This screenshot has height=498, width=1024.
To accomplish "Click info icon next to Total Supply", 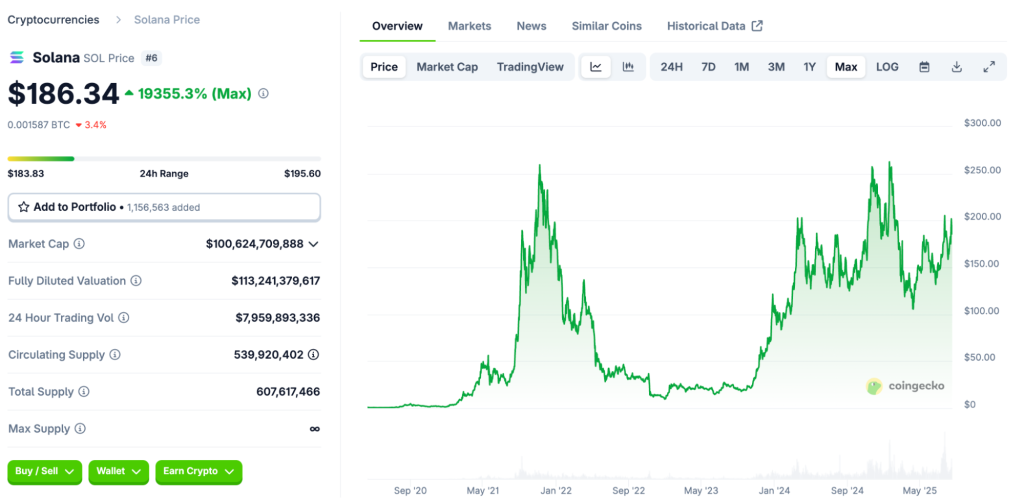I will tap(83, 392).
